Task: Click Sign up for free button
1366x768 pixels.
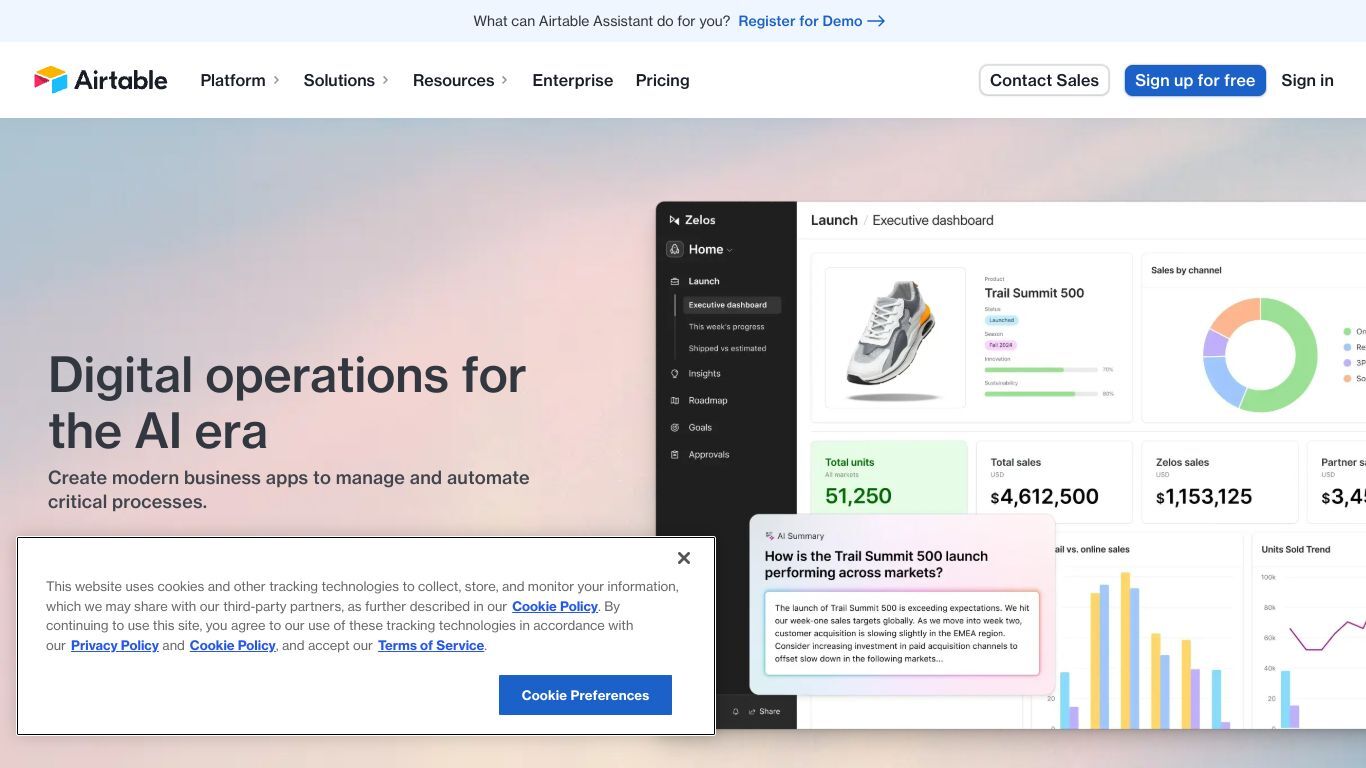Action: click(1195, 80)
